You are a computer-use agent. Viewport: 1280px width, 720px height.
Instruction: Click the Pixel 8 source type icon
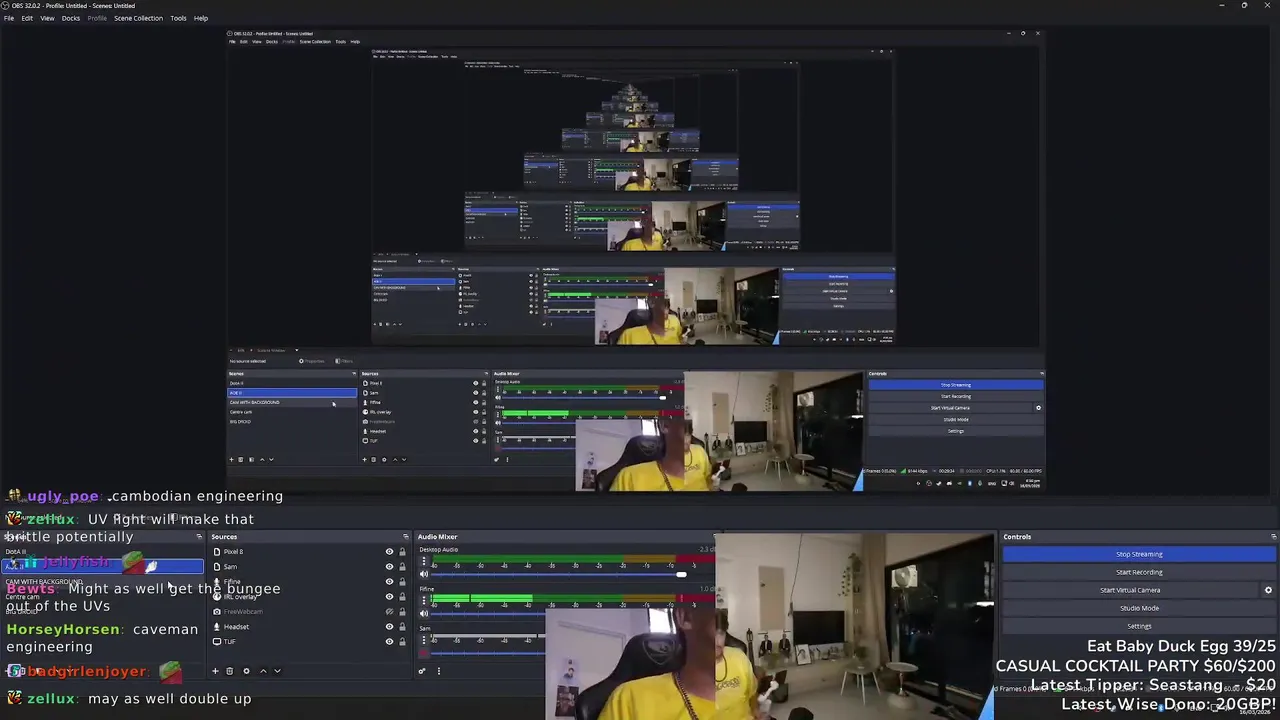coord(217,552)
